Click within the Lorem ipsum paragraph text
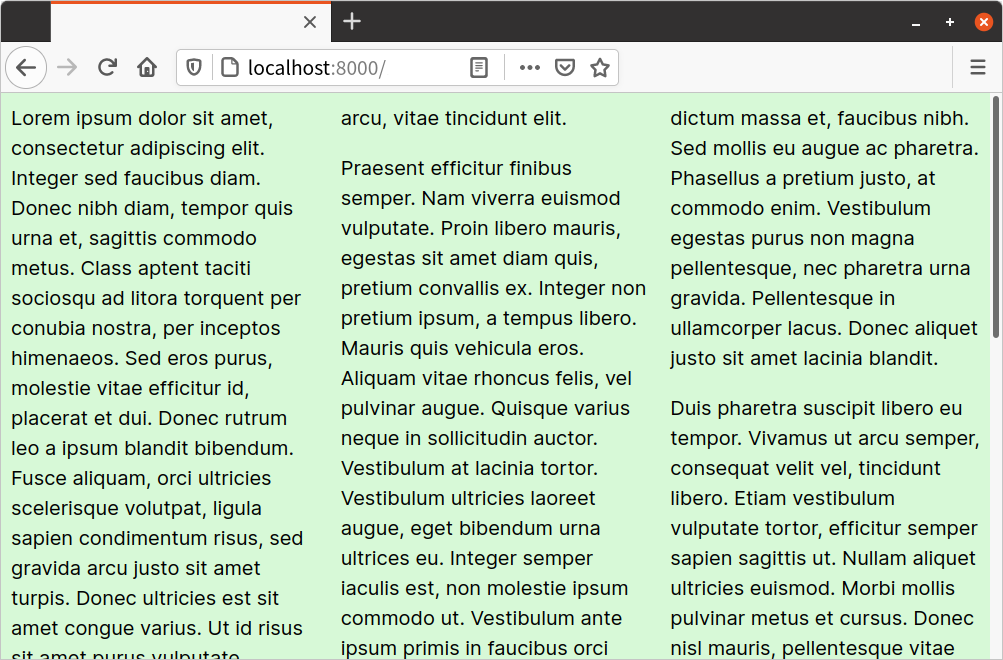 pos(150,300)
